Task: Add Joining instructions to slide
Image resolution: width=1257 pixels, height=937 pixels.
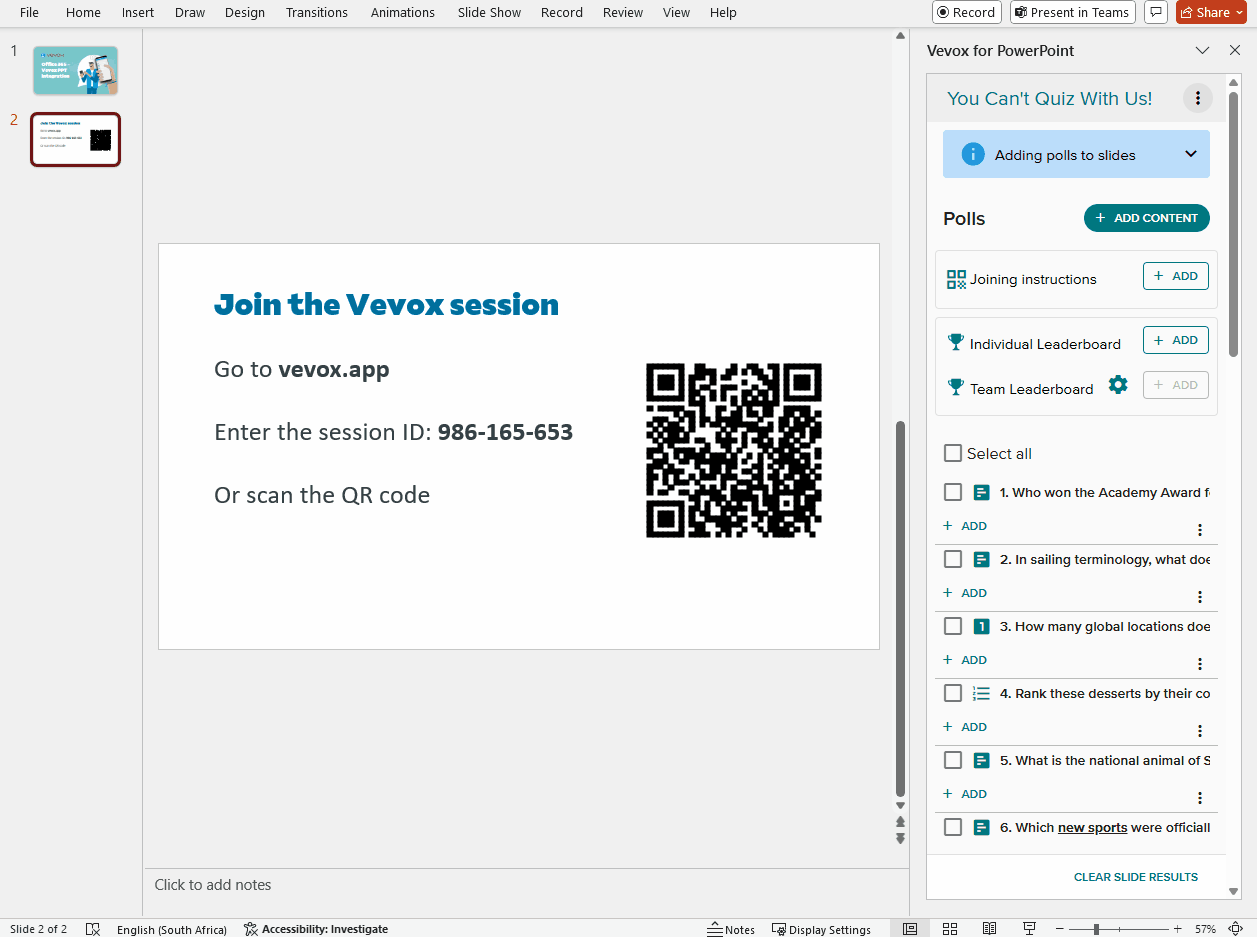Action: [x=1176, y=276]
